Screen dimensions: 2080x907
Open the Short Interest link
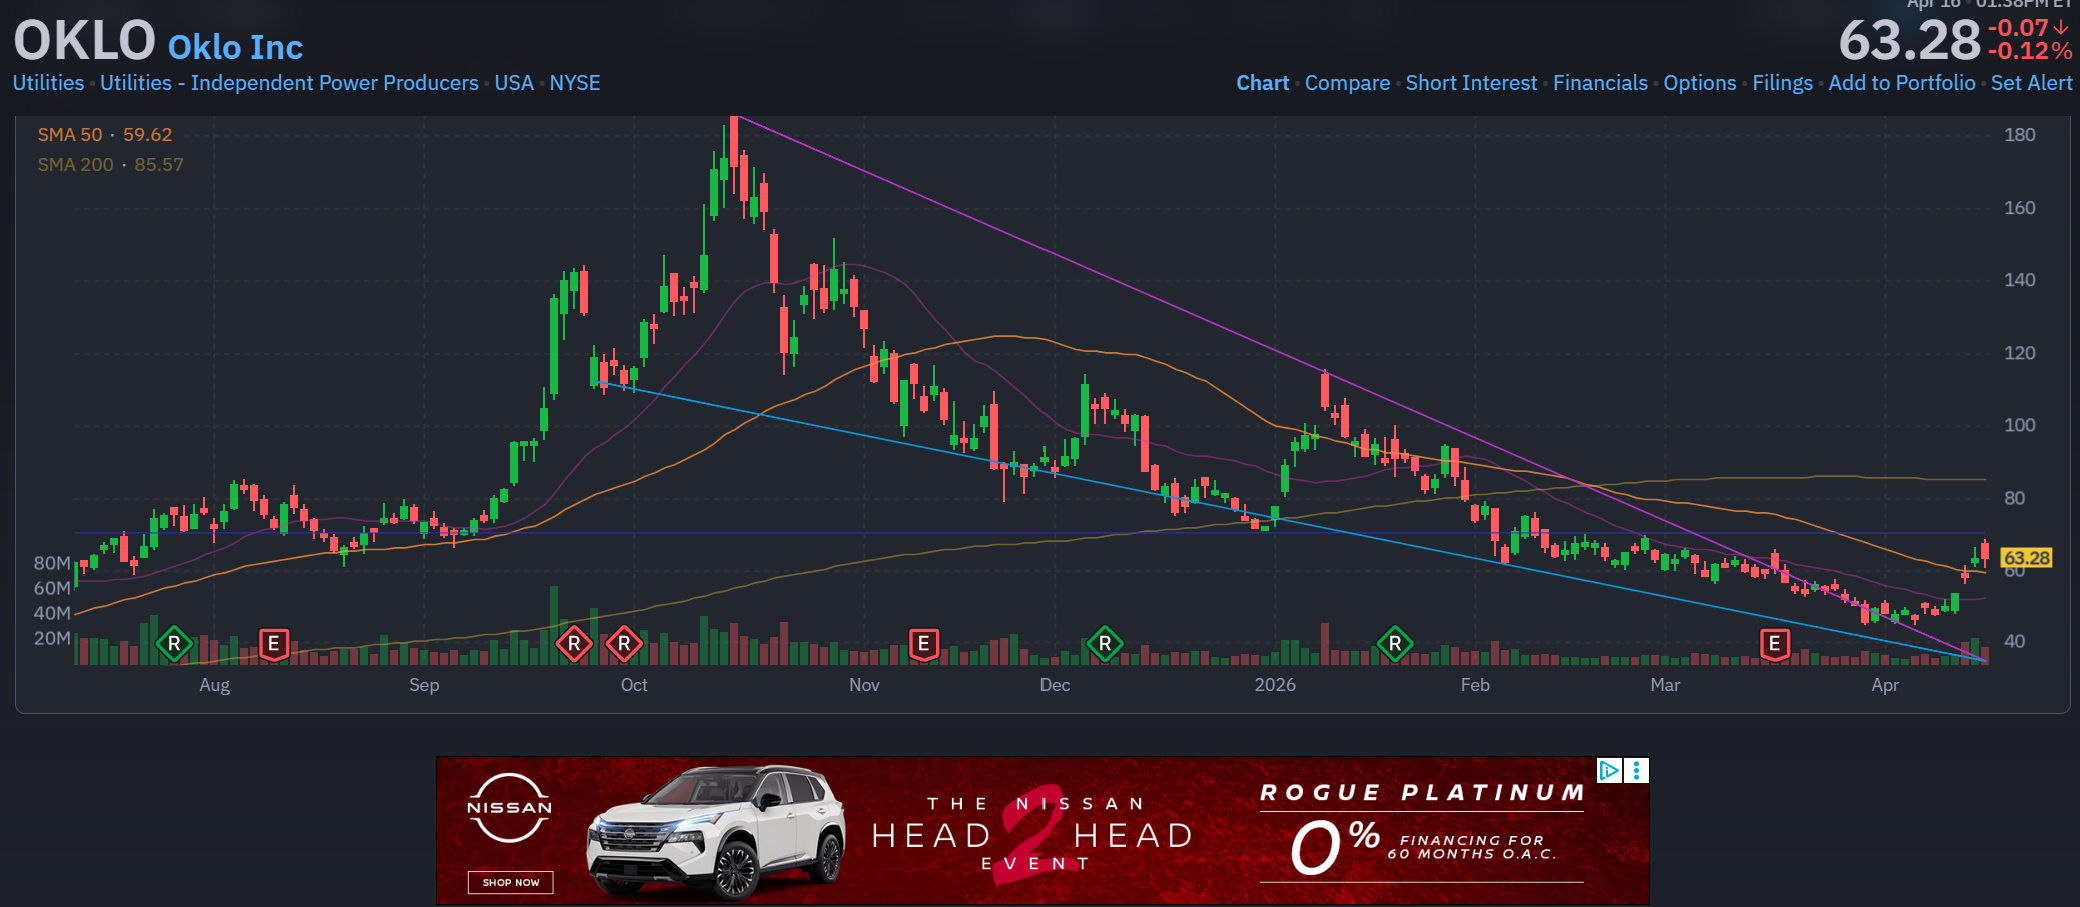pos(1471,83)
